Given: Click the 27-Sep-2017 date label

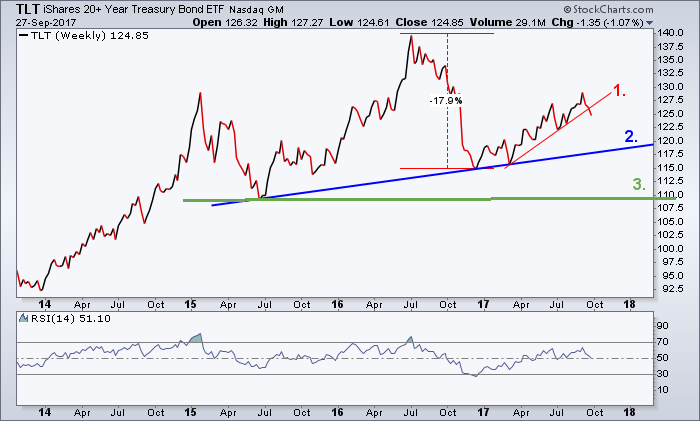Looking at the screenshot, I should tap(46, 23).
